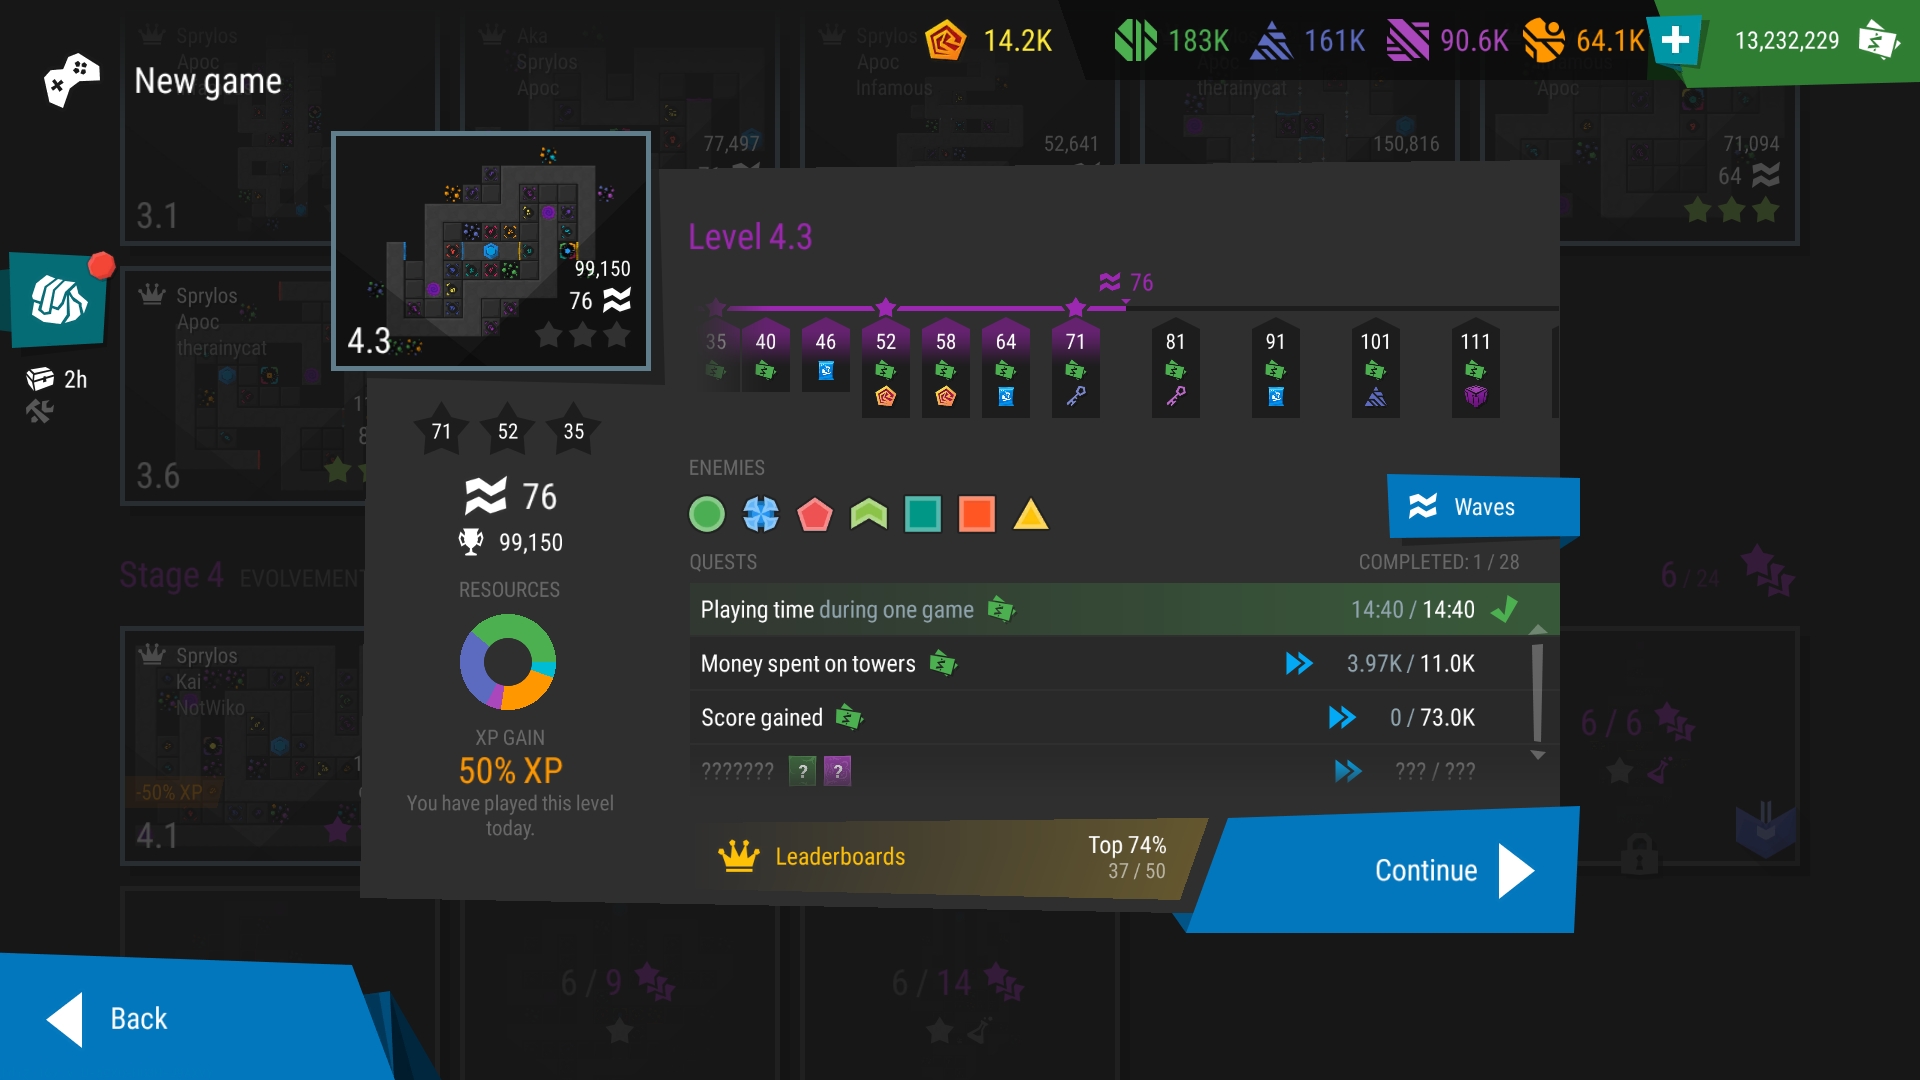Tap the gamepad New game icon
This screenshot has height=1080, width=1920.
72,80
